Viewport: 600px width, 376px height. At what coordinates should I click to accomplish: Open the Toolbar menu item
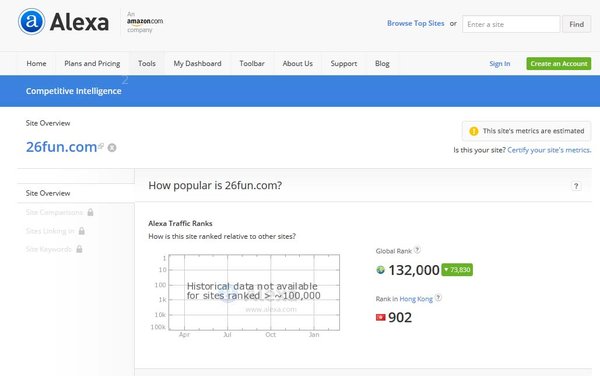(252, 63)
